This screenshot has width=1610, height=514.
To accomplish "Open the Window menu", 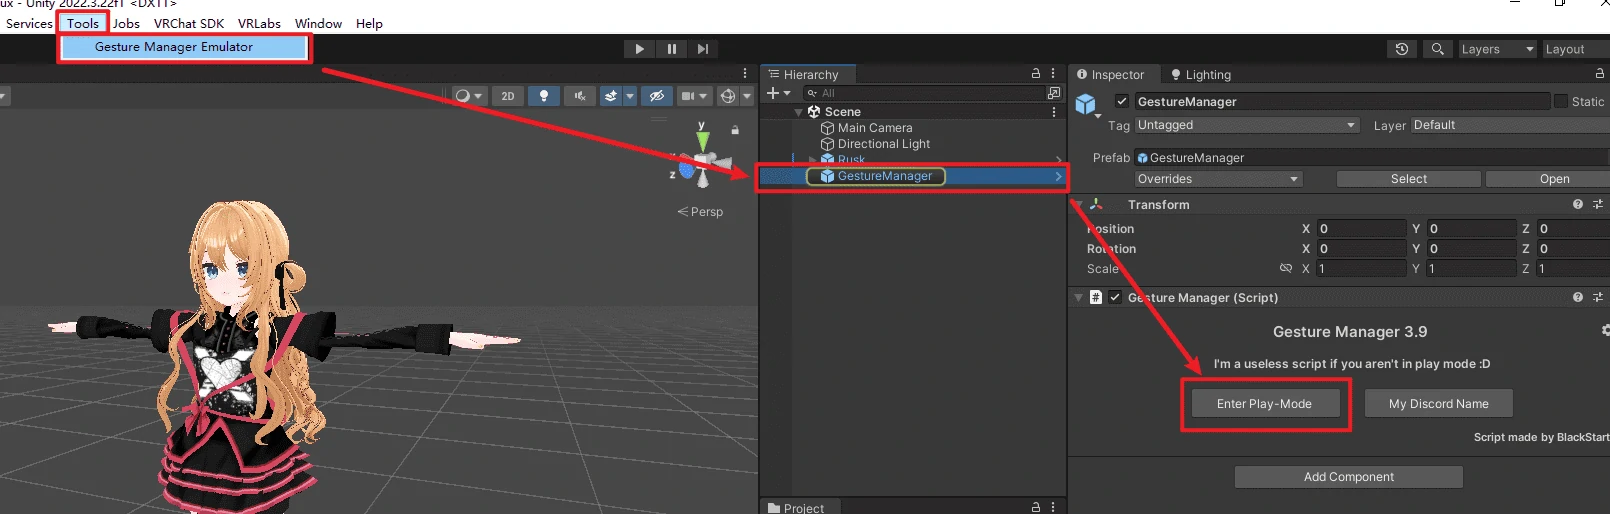I will tap(318, 23).
